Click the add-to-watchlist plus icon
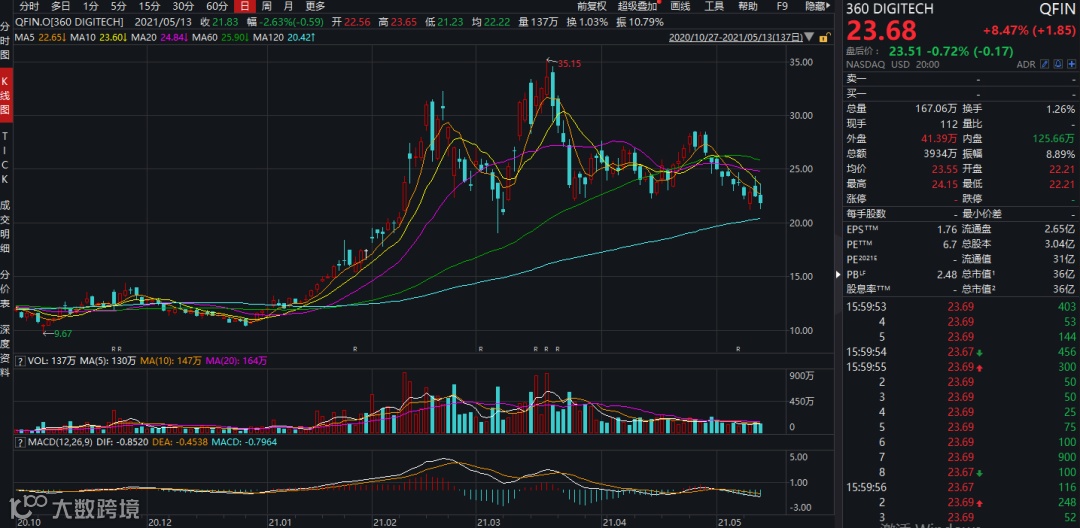The width and height of the screenshot is (1080, 528). [1070, 64]
